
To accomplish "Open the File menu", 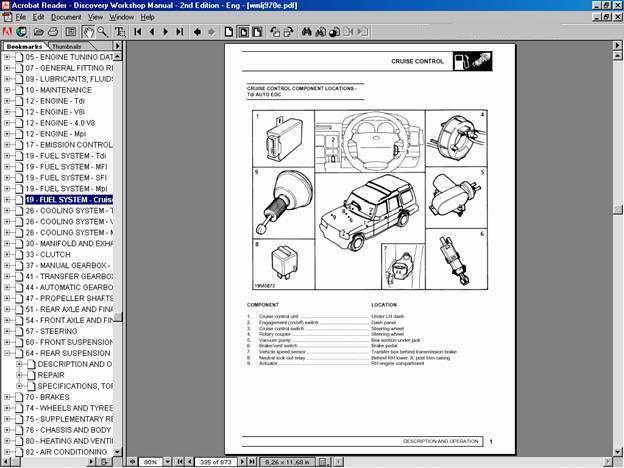I will pyautogui.click(x=21, y=17).
